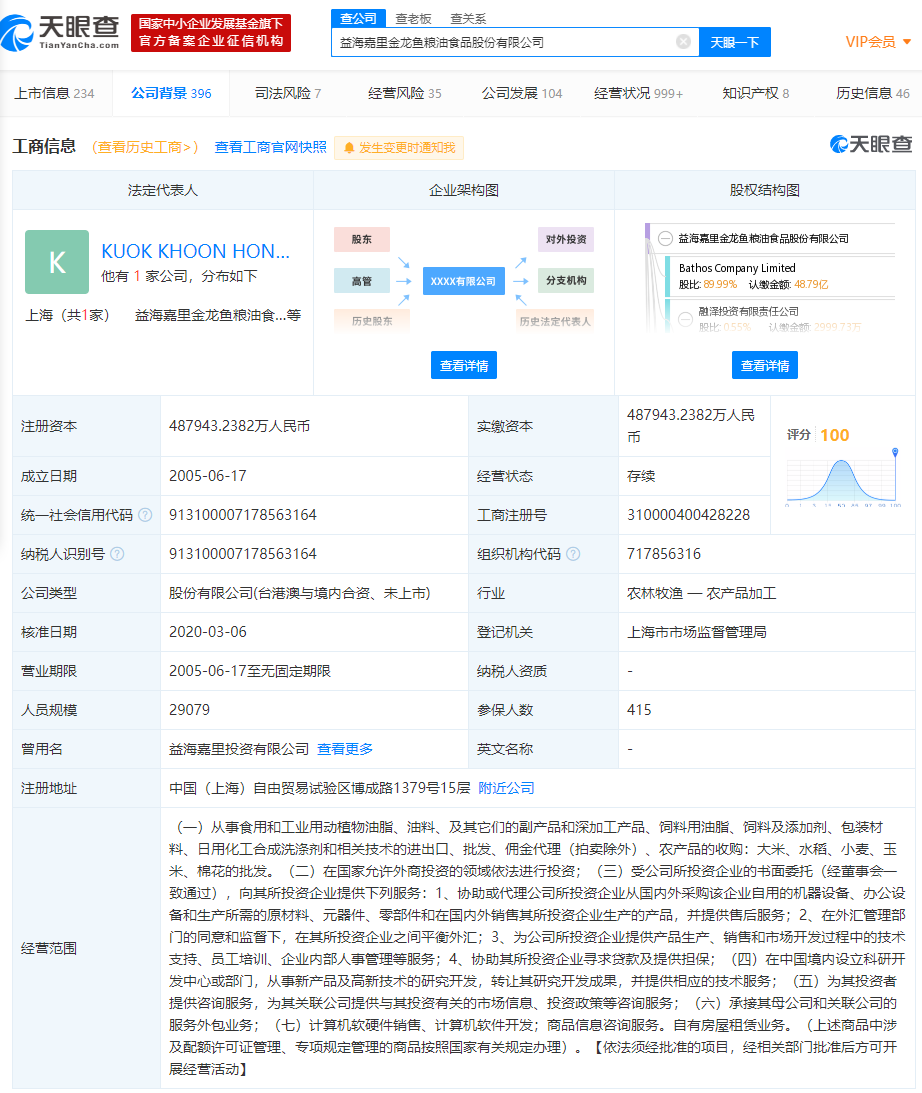Click the 核准日期 value 2020-03-06
Screen dimensions: 922x1093
coord(208,632)
